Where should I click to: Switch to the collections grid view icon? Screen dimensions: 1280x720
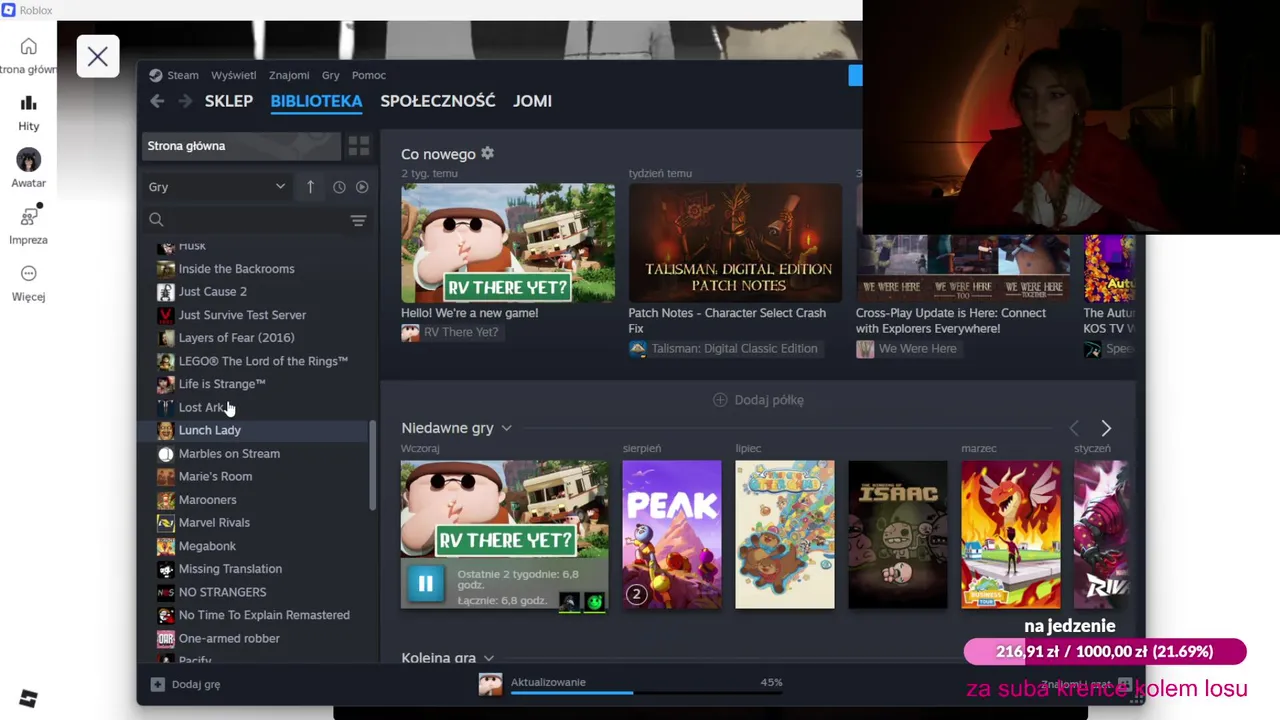[x=359, y=146]
